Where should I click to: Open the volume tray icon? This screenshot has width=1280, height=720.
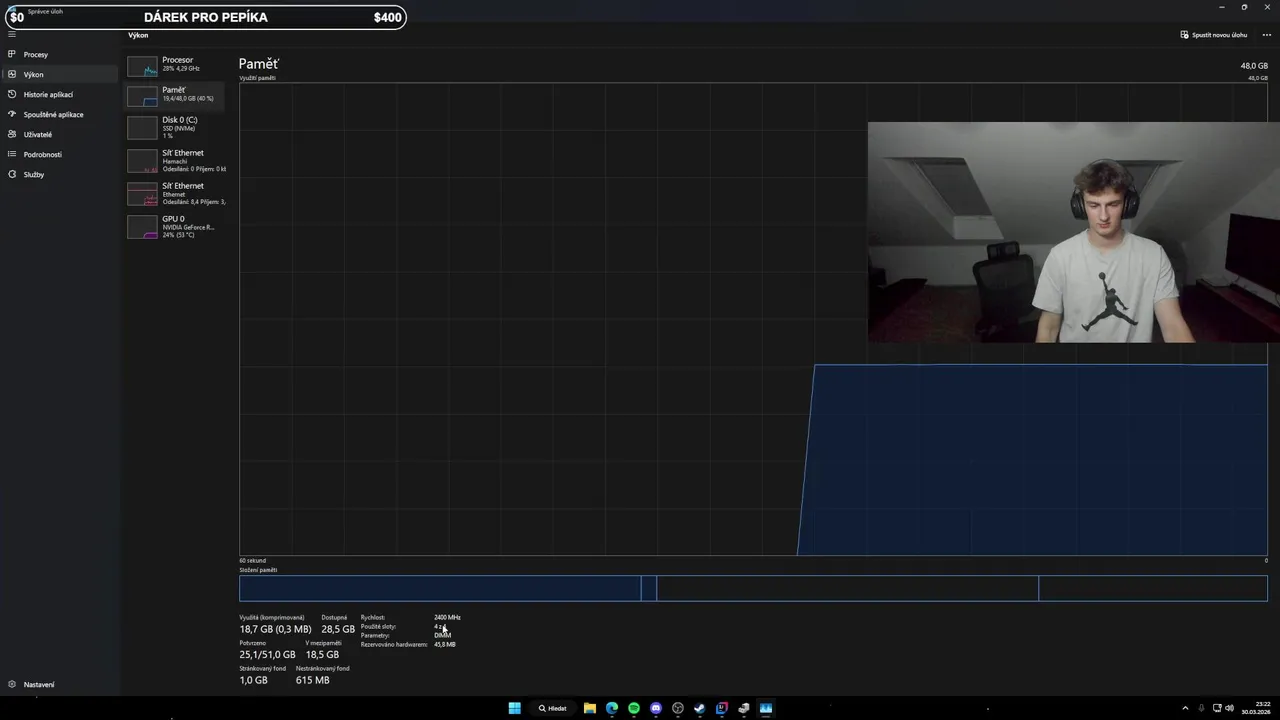click(x=1229, y=708)
